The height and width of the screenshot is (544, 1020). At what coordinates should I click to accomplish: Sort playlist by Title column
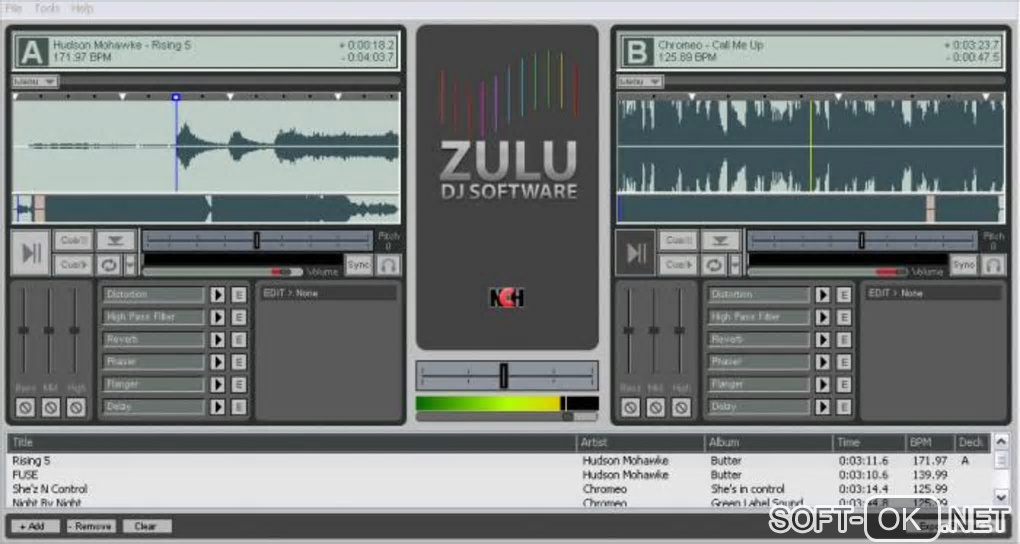[x=292, y=442]
